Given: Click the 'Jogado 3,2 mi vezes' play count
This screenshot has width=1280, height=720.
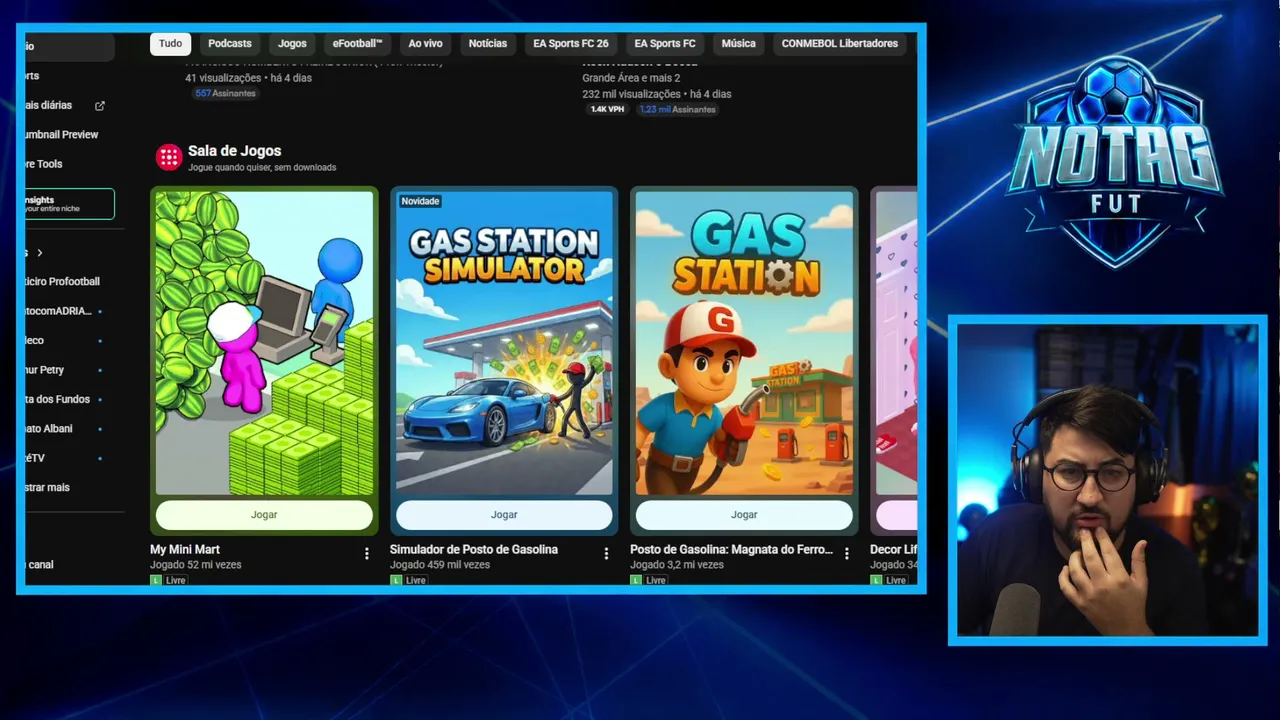Looking at the screenshot, I should click(677, 565).
